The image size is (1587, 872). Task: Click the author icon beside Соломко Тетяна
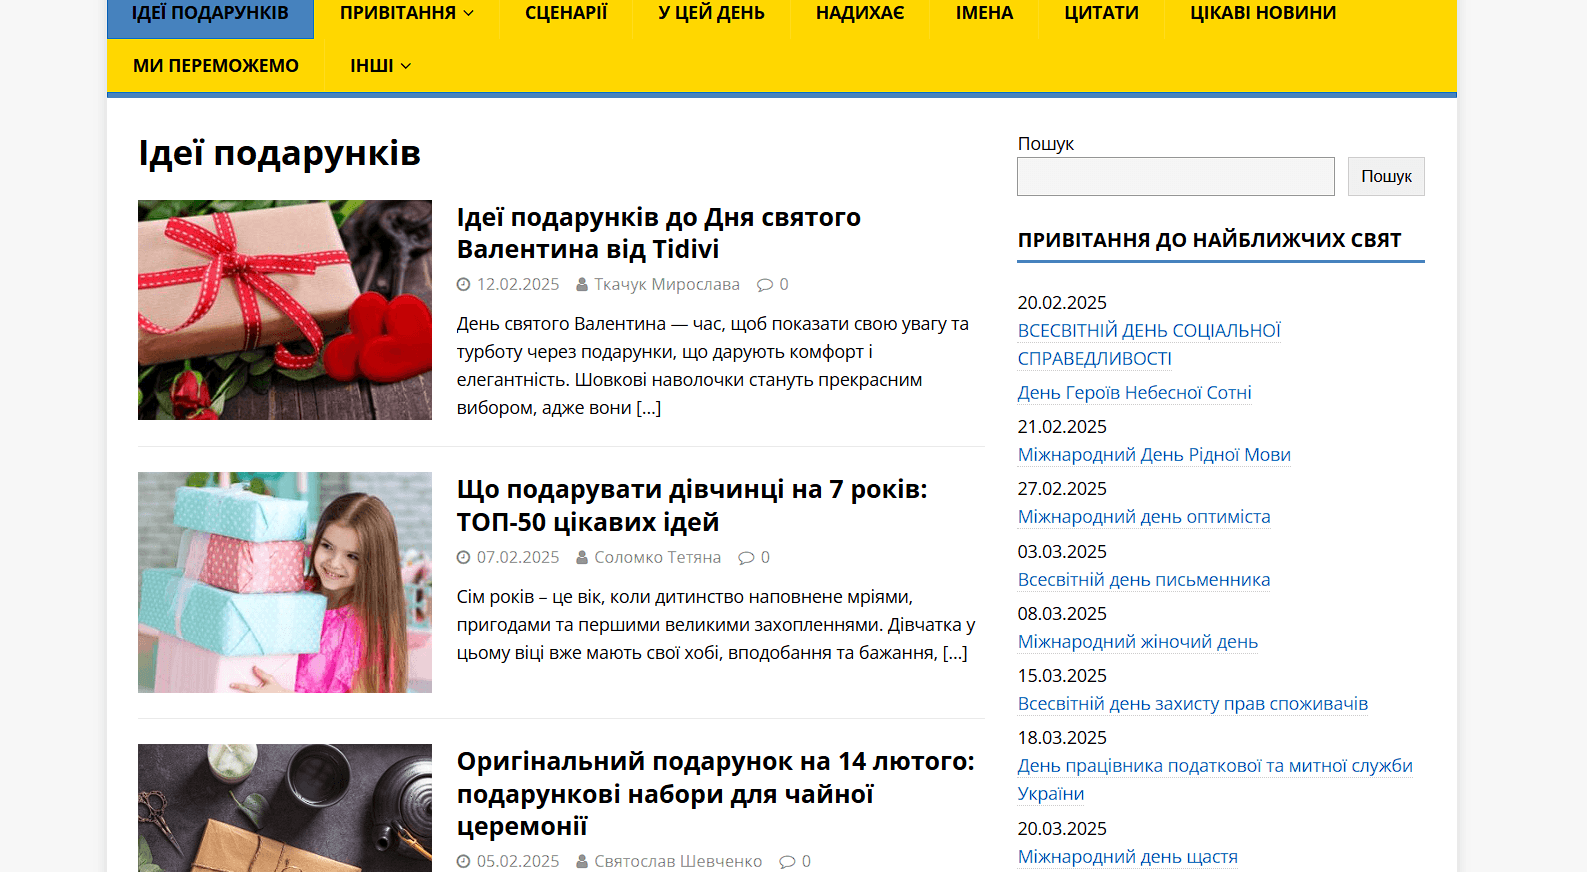[582, 558]
